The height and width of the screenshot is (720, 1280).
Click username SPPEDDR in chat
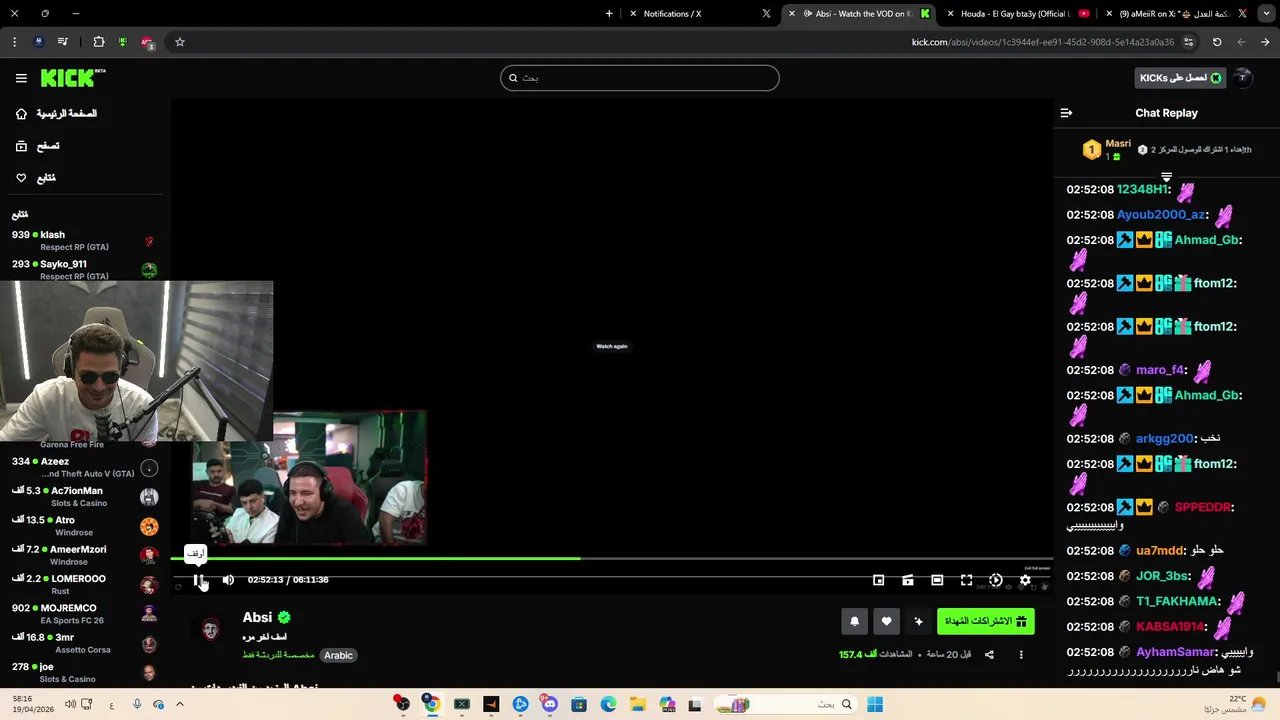(1202, 508)
